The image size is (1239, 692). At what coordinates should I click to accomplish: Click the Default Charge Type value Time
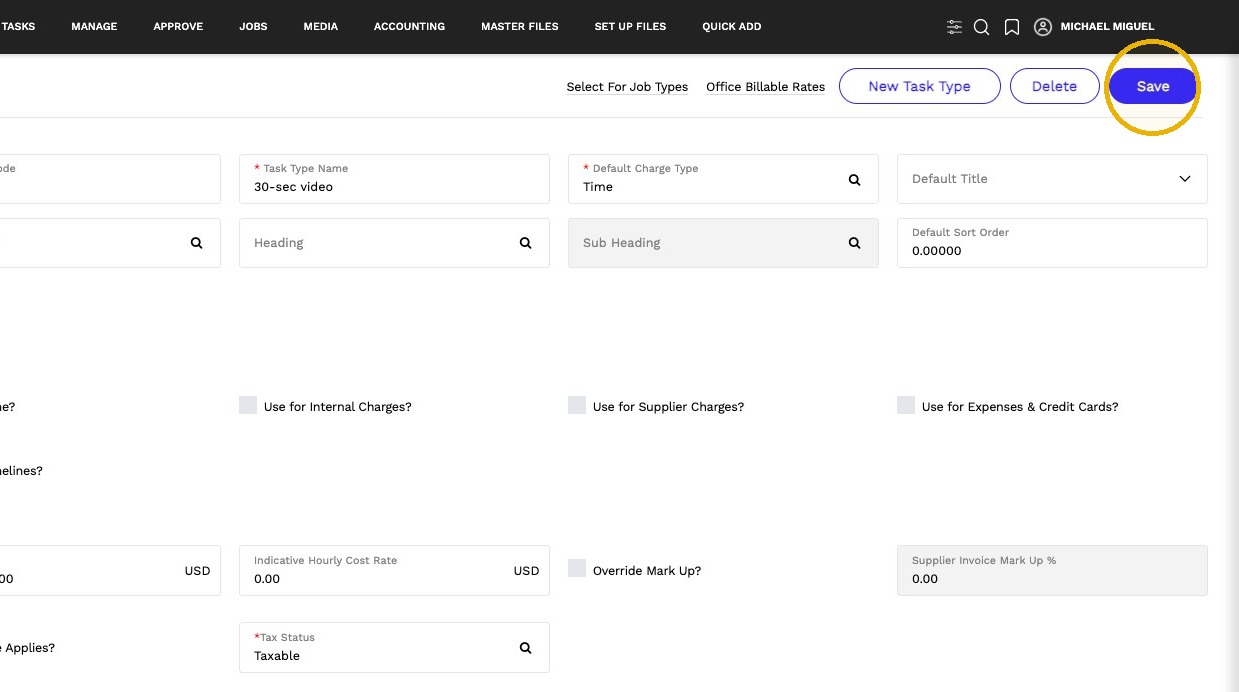pos(598,187)
